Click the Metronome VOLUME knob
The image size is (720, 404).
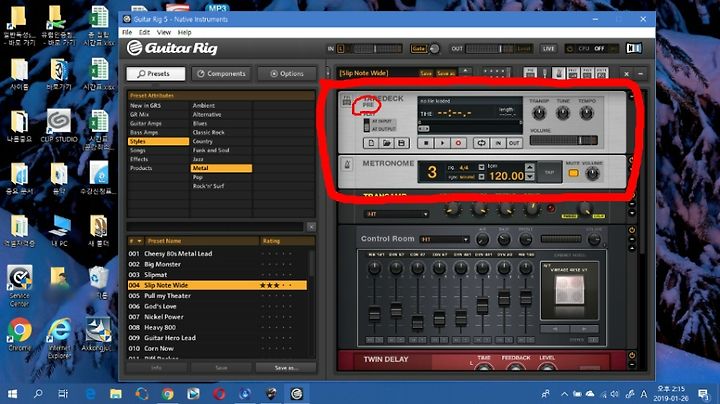pyautogui.click(x=592, y=174)
